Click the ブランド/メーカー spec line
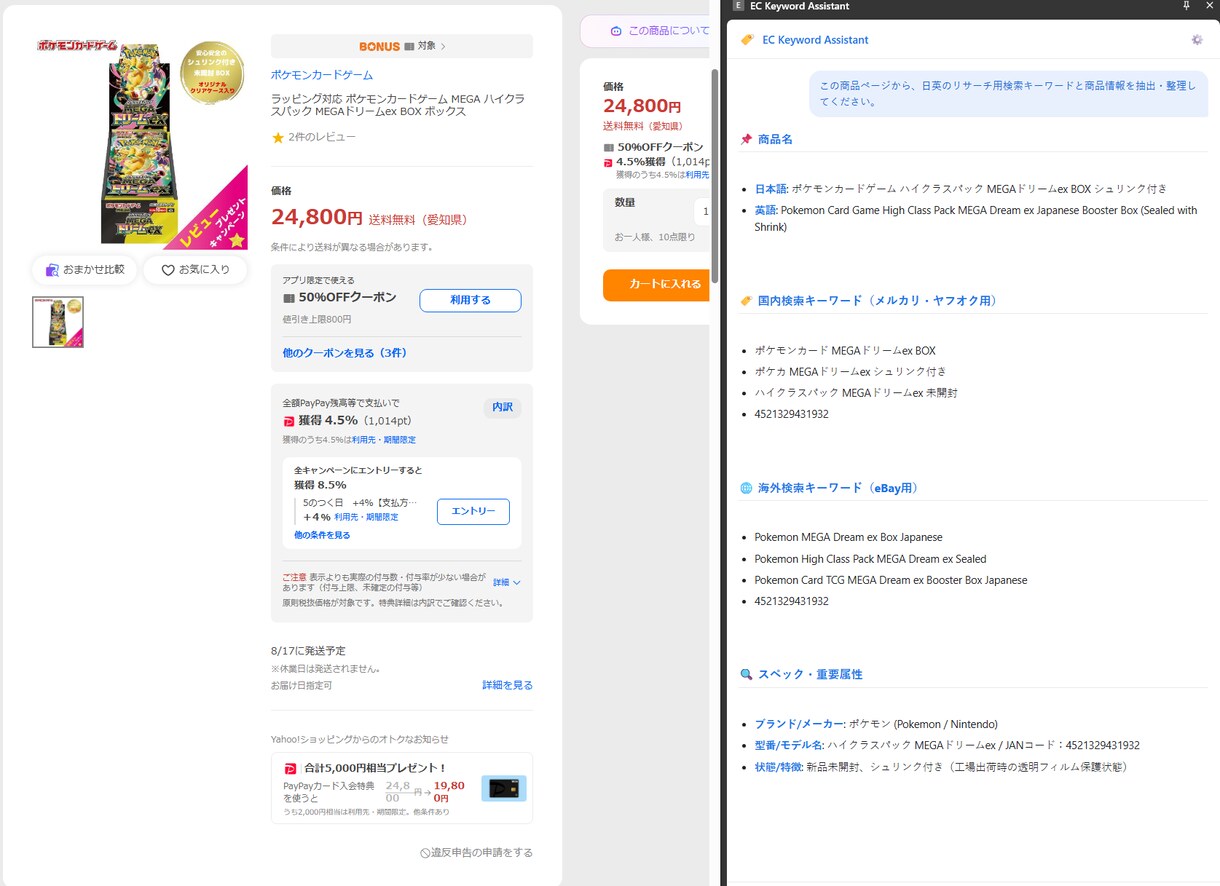 click(x=876, y=724)
